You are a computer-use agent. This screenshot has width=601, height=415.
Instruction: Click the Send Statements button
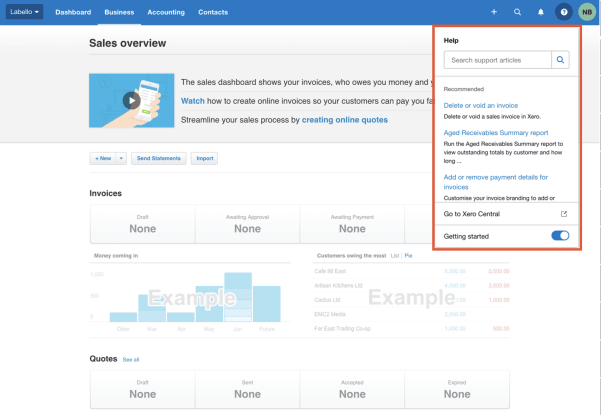click(x=158, y=158)
